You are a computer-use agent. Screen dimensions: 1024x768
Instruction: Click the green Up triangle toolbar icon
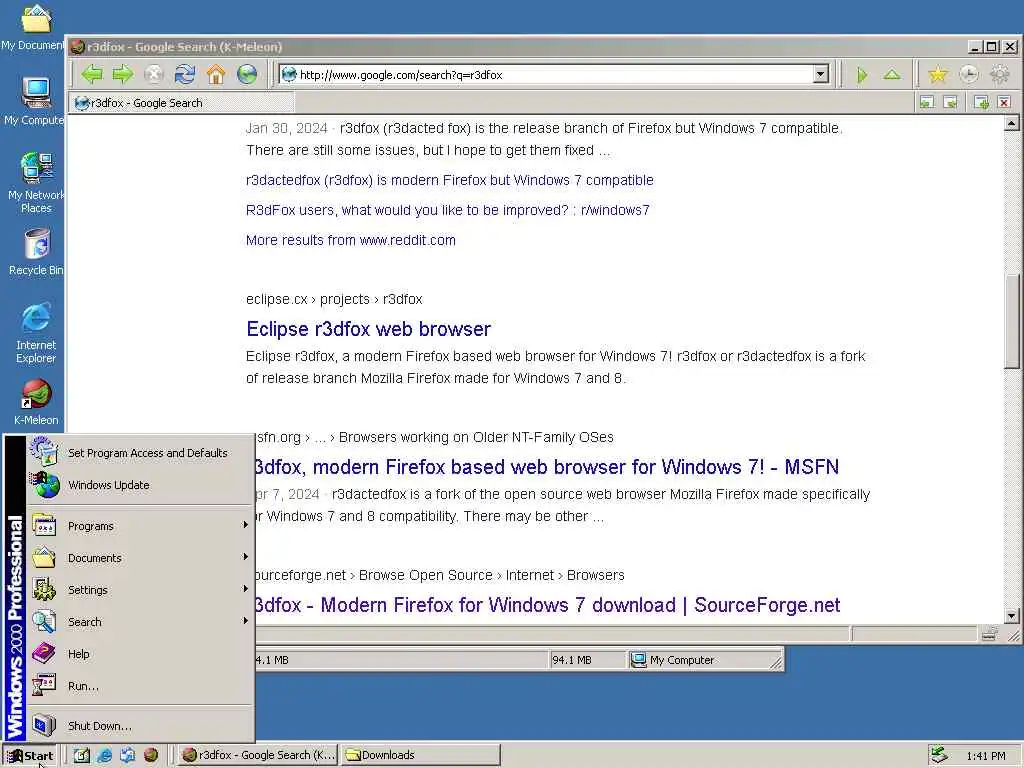892,75
